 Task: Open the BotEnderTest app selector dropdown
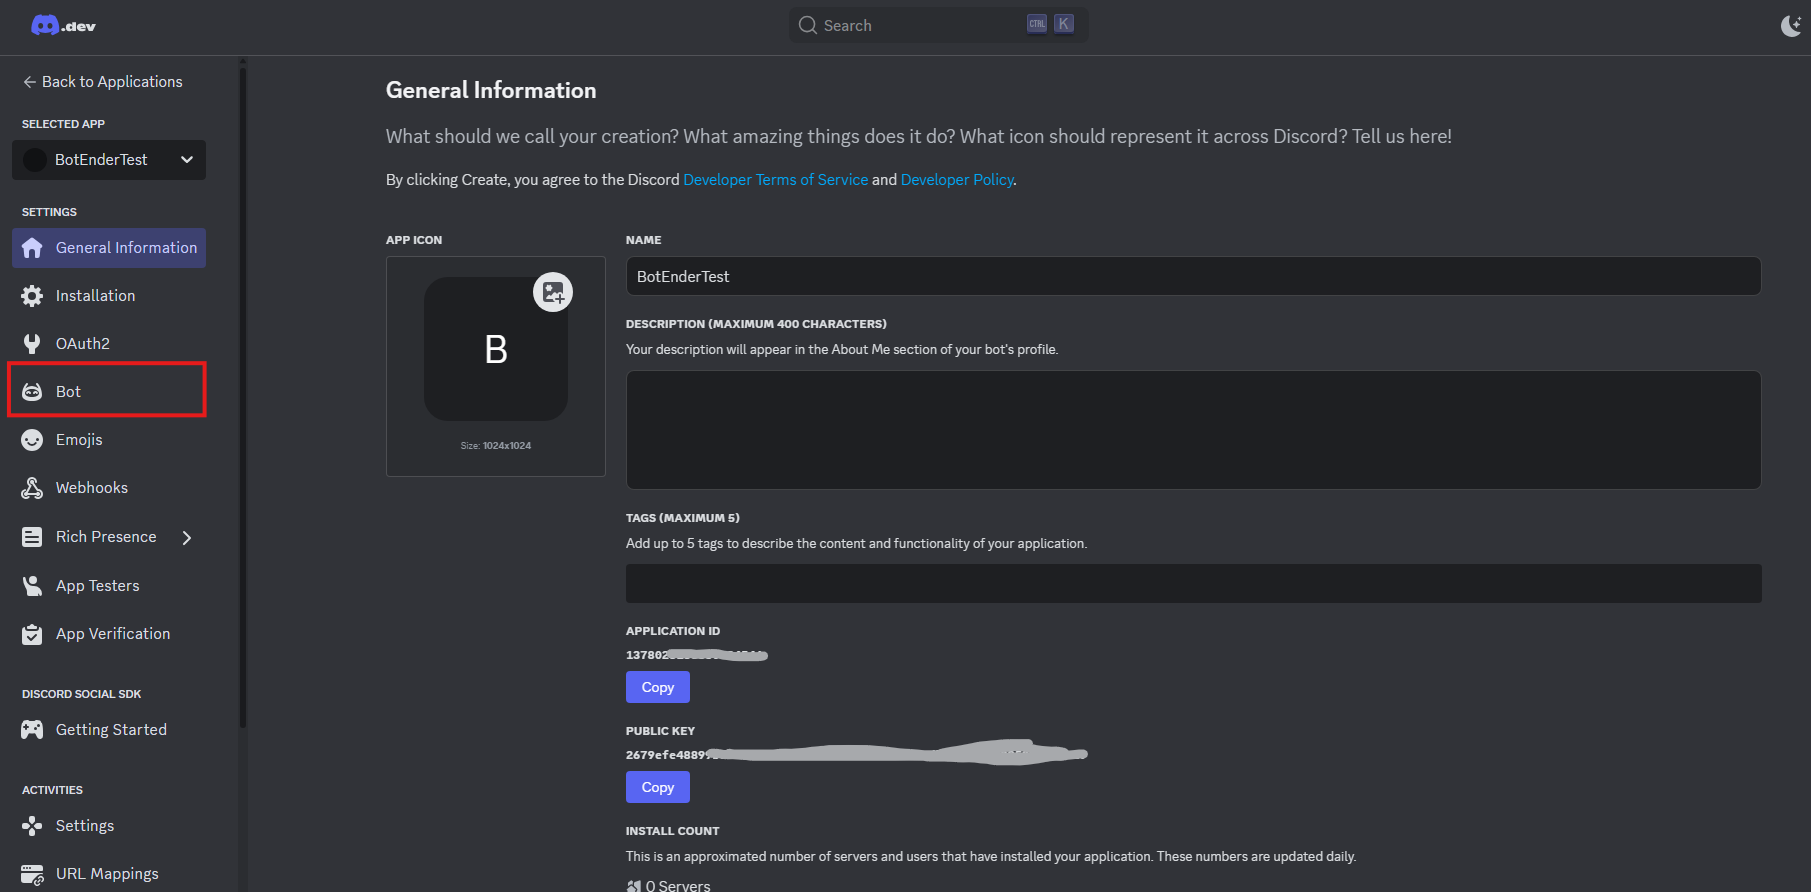coord(109,160)
